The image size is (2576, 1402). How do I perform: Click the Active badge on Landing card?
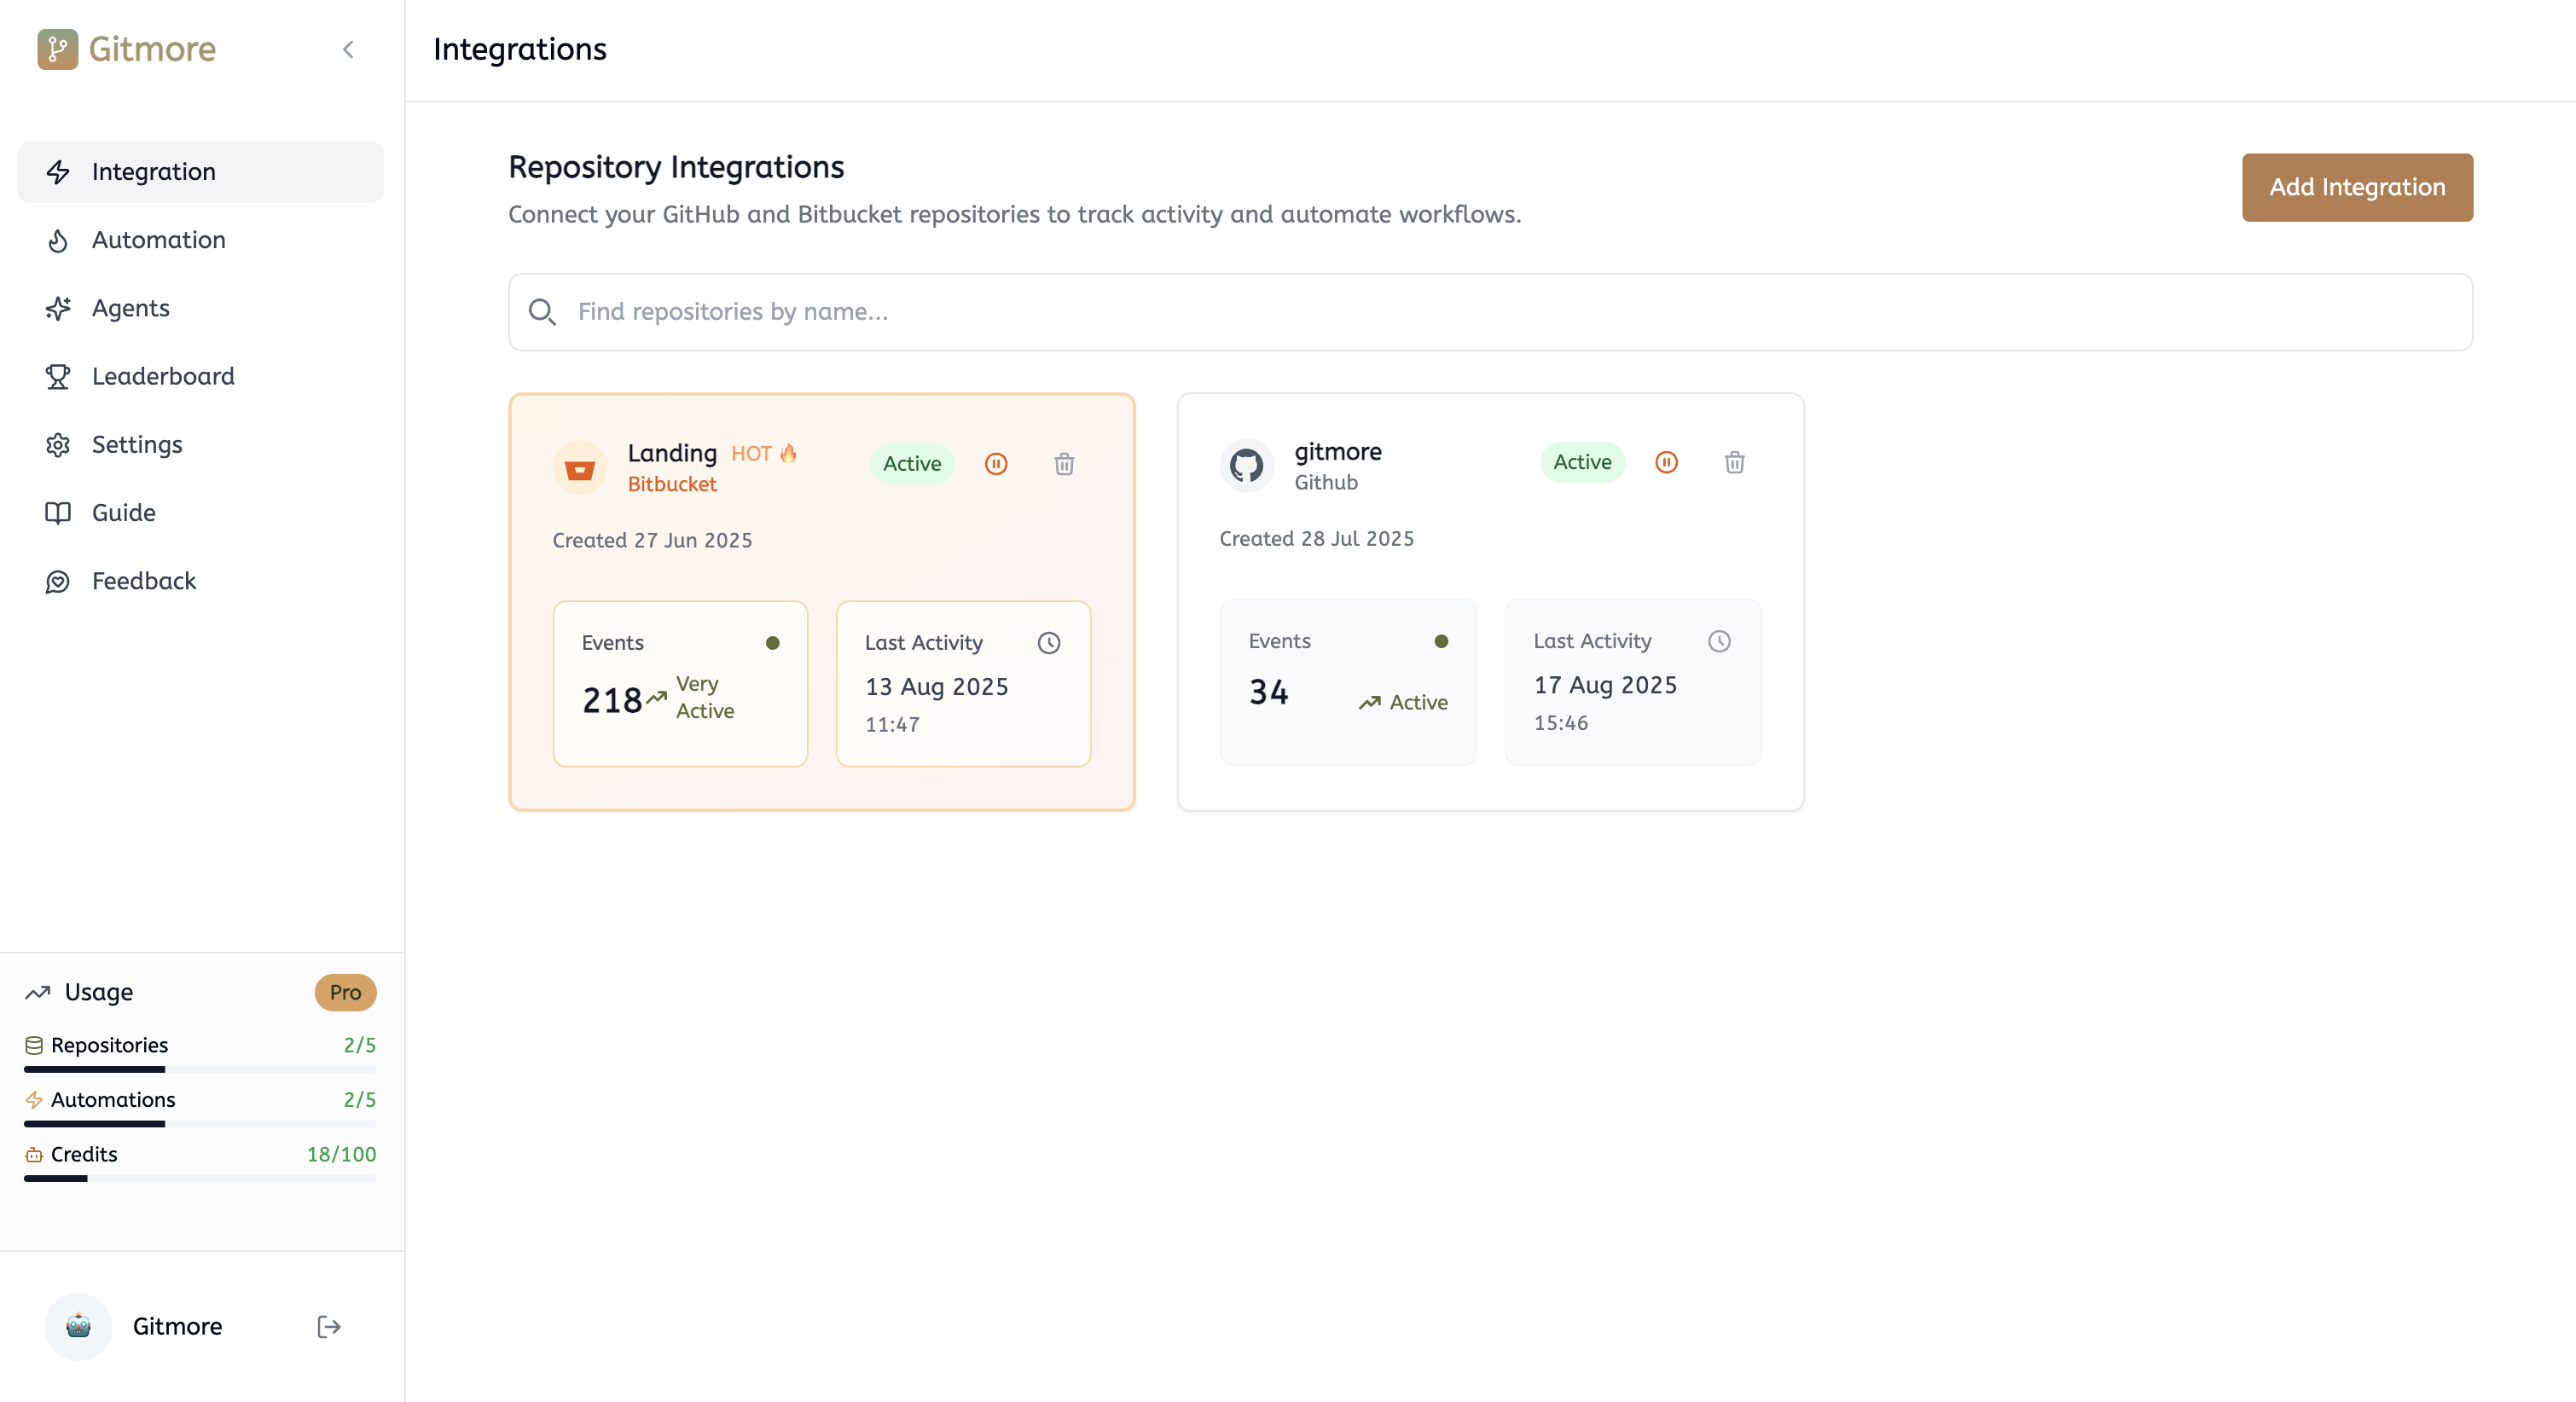point(912,464)
